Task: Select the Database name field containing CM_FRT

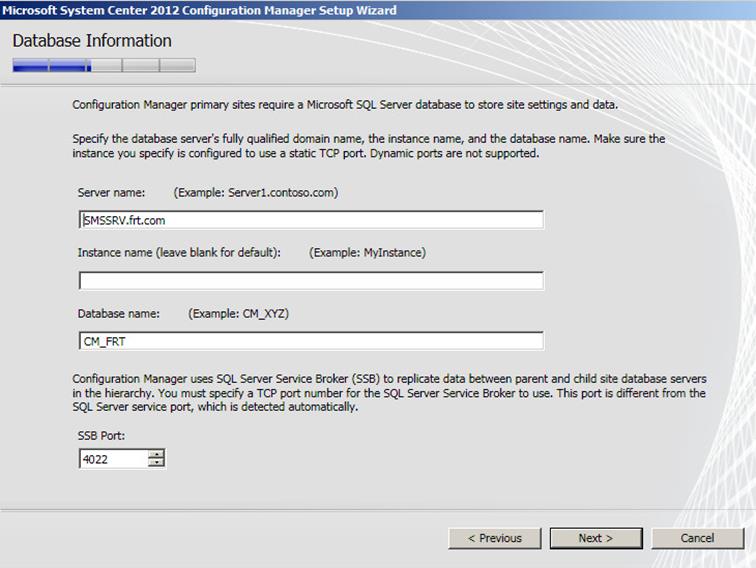Action: click(310, 342)
